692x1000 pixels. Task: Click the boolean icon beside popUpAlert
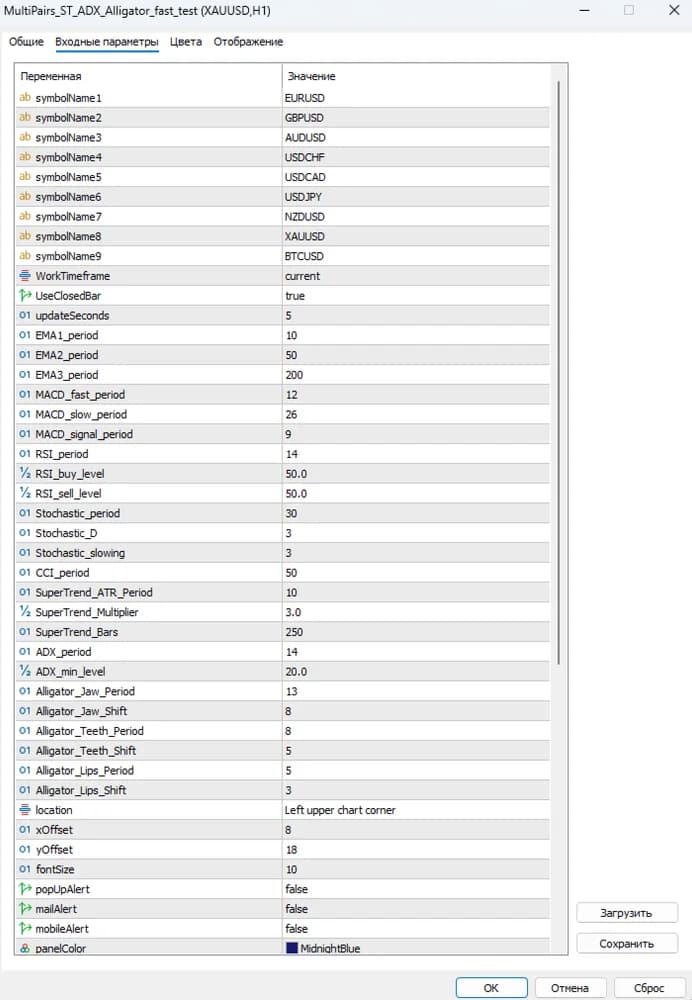[25, 888]
